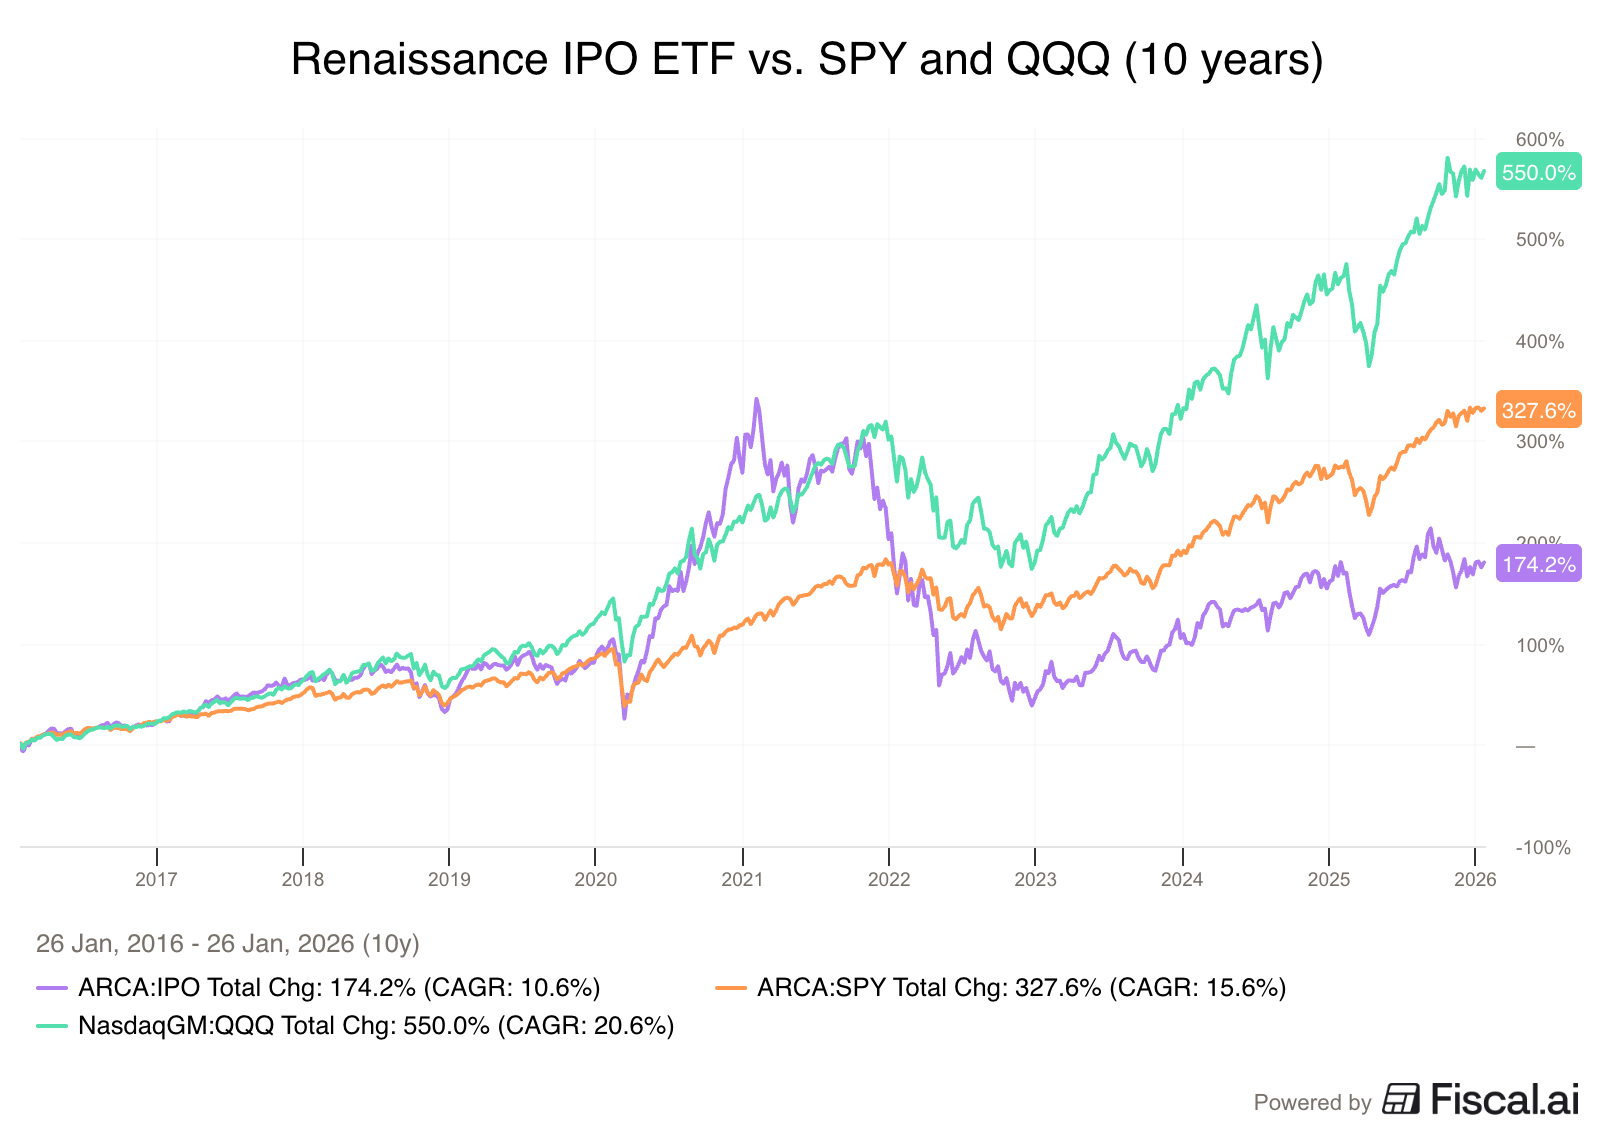Image resolution: width=1600 pixels, height=1134 pixels.
Task: Click the purple 174.2% IPO value badge
Action: point(1538,564)
